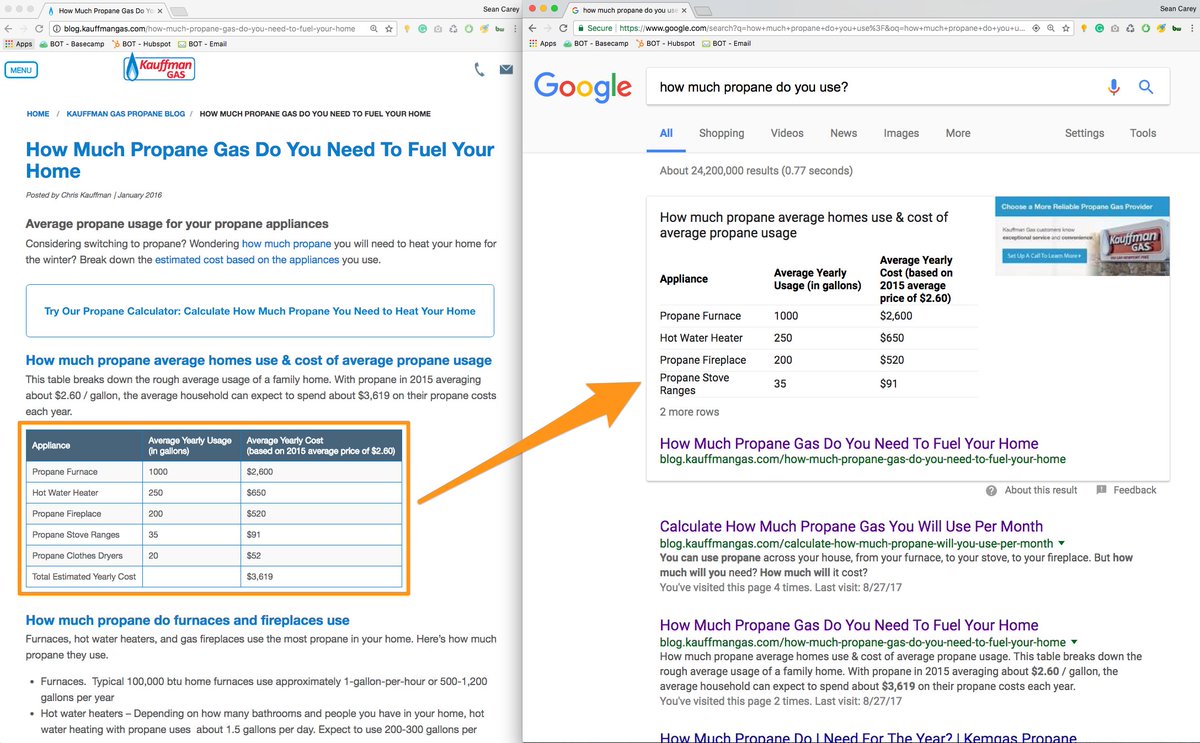Open the More search options menu
This screenshot has width=1200, height=743.
tap(958, 133)
